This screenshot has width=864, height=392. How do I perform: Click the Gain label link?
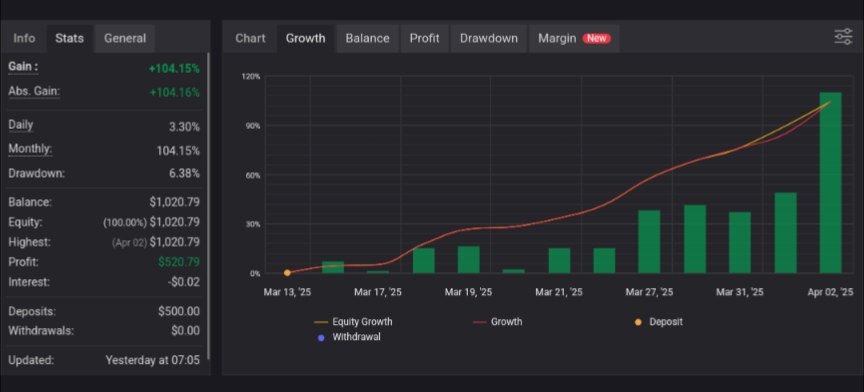[23, 67]
